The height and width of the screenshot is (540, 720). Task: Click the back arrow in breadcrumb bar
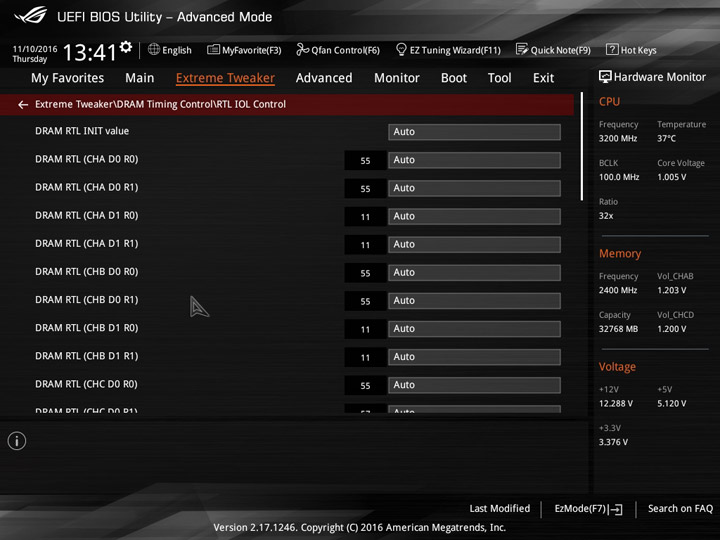[22, 105]
